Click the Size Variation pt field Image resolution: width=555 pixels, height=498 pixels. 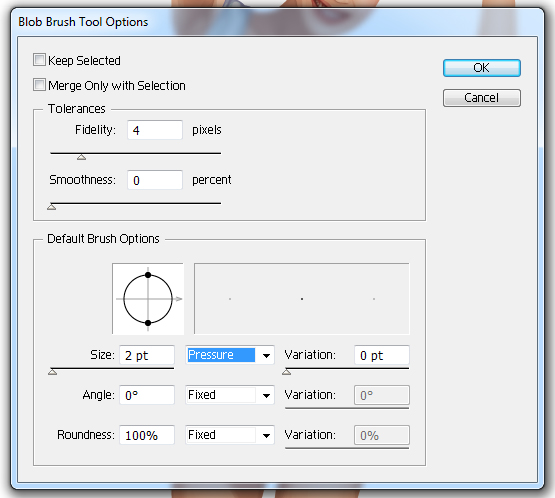click(x=382, y=355)
